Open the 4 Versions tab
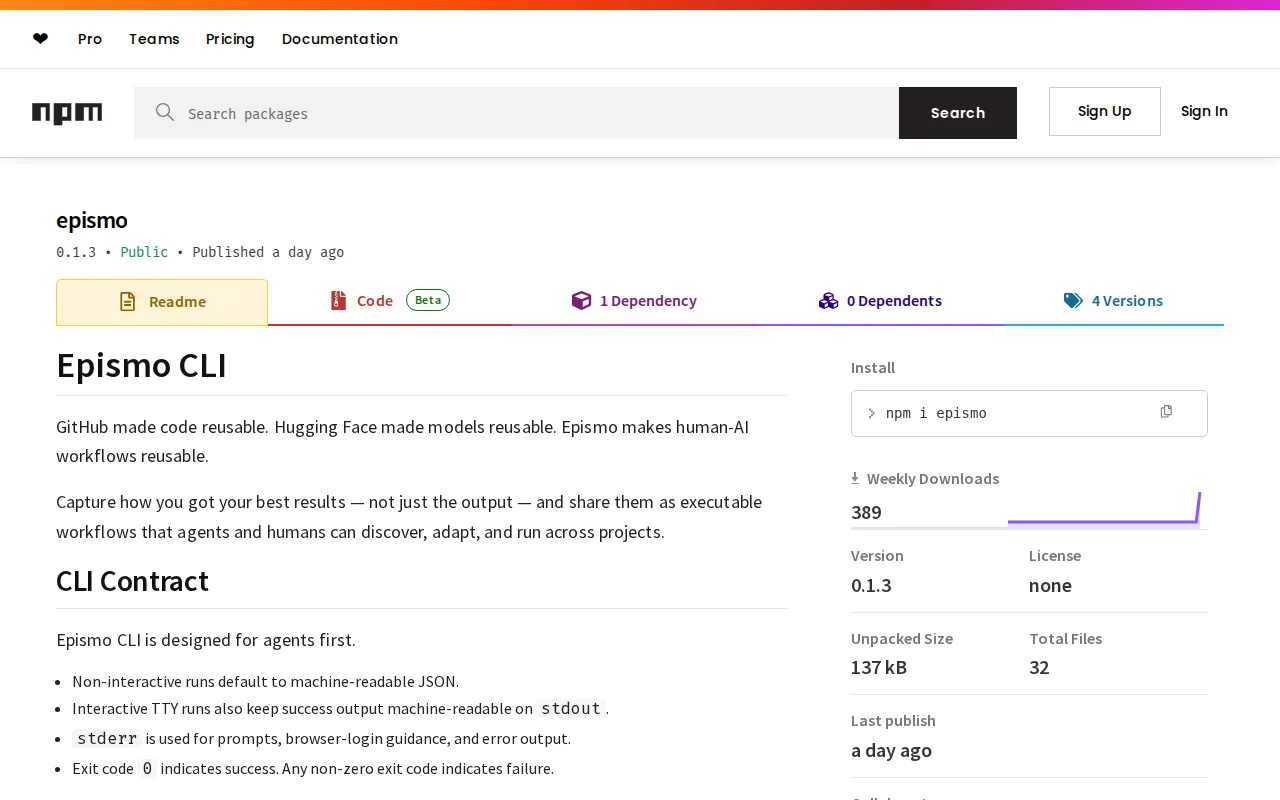This screenshot has width=1280, height=800. [1113, 301]
